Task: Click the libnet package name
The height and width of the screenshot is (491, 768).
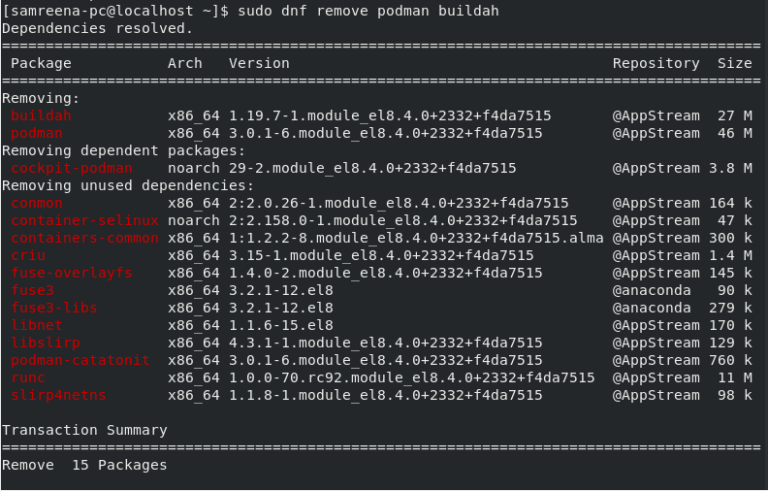Action: [37, 325]
